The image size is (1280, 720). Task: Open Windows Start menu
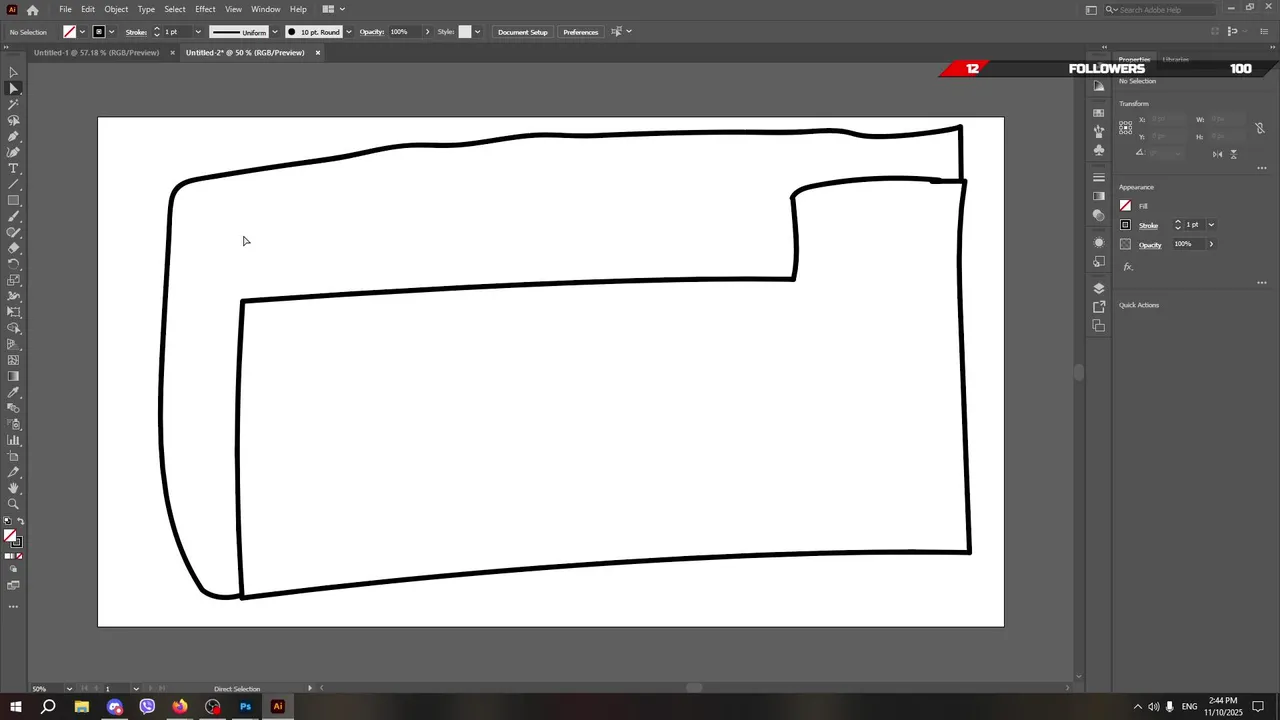15,707
